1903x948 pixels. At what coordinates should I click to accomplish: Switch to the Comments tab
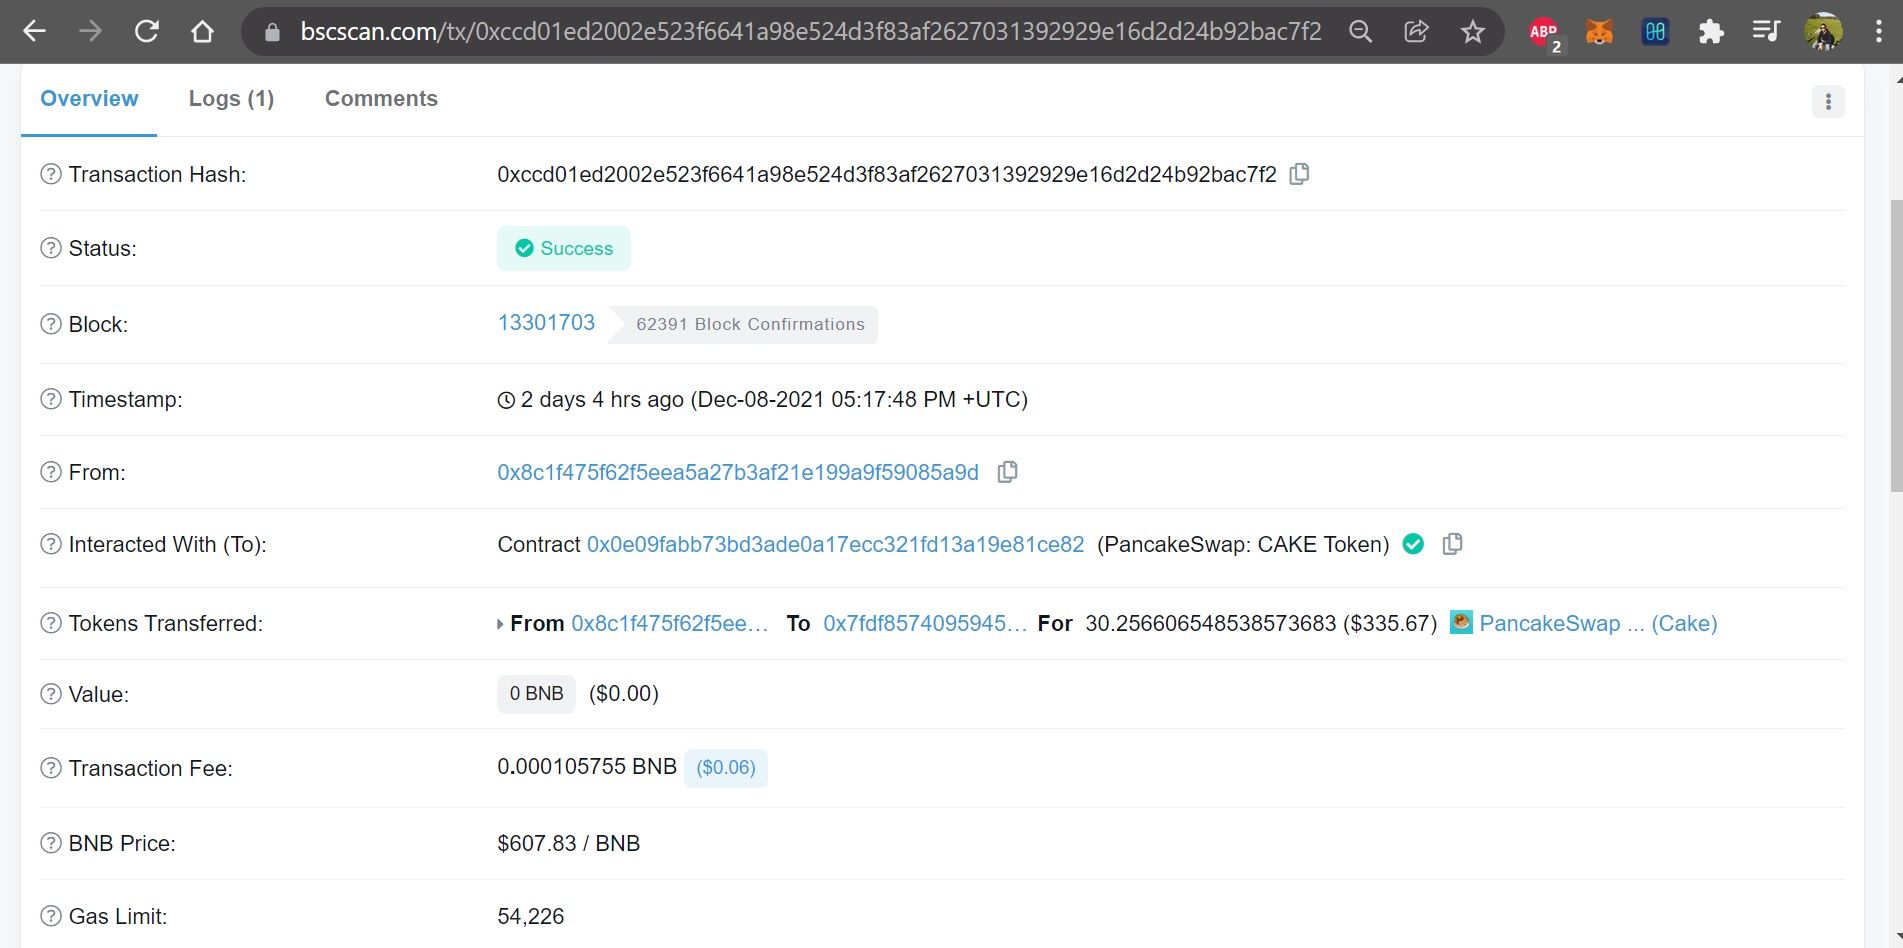pos(381,98)
